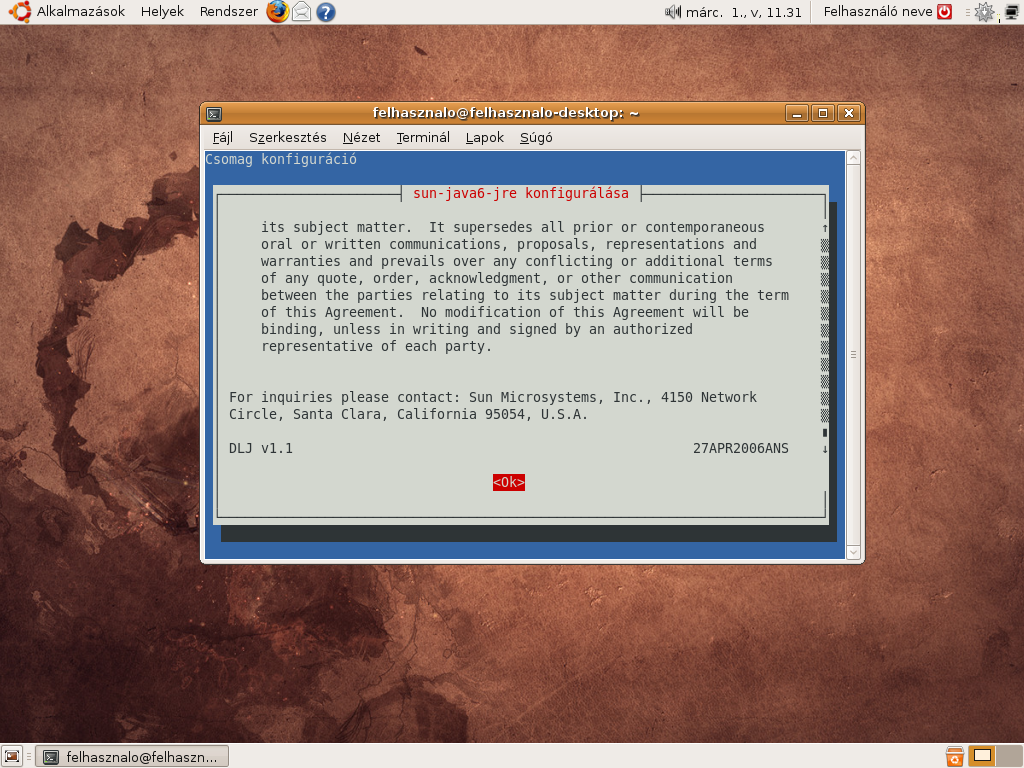Click the volume speaker icon
This screenshot has width=1024, height=768.
tap(672, 12)
